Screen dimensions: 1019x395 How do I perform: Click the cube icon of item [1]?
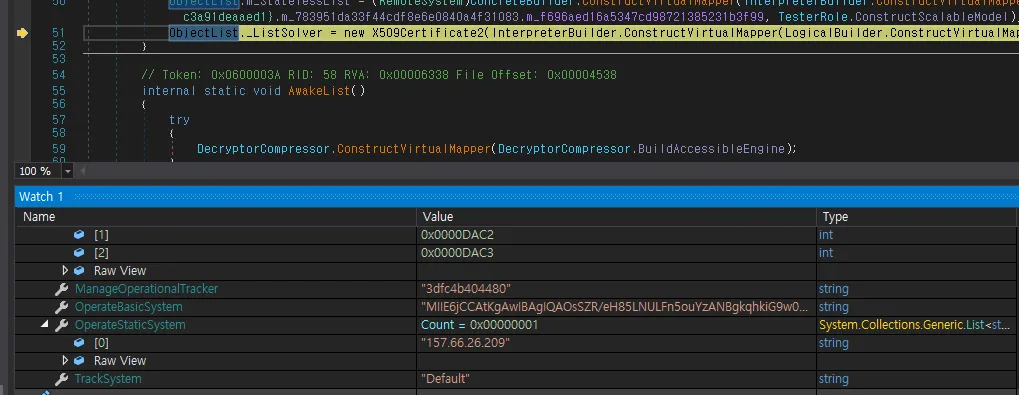pos(79,235)
